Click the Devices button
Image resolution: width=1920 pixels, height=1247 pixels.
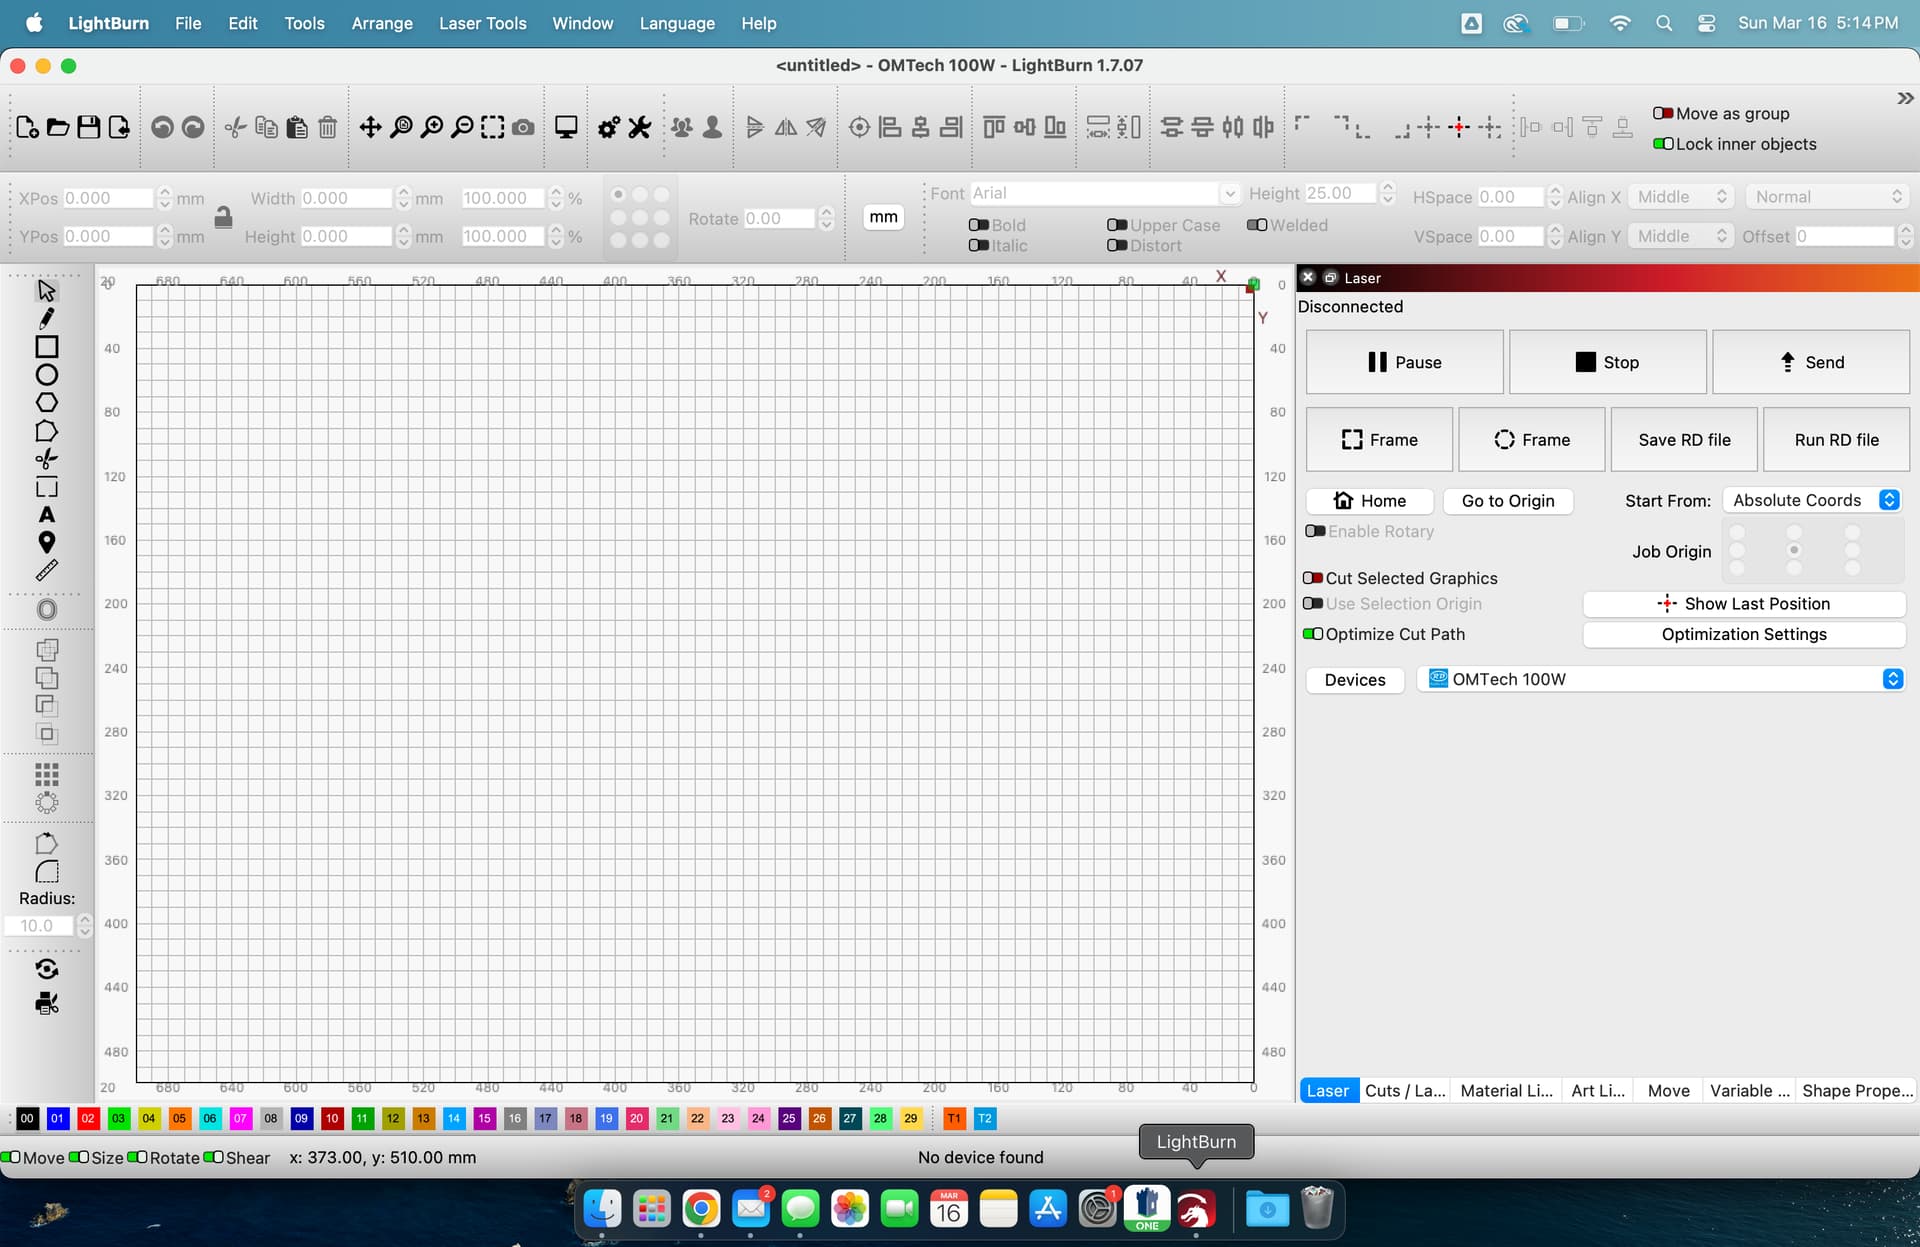pos(1355,680)
